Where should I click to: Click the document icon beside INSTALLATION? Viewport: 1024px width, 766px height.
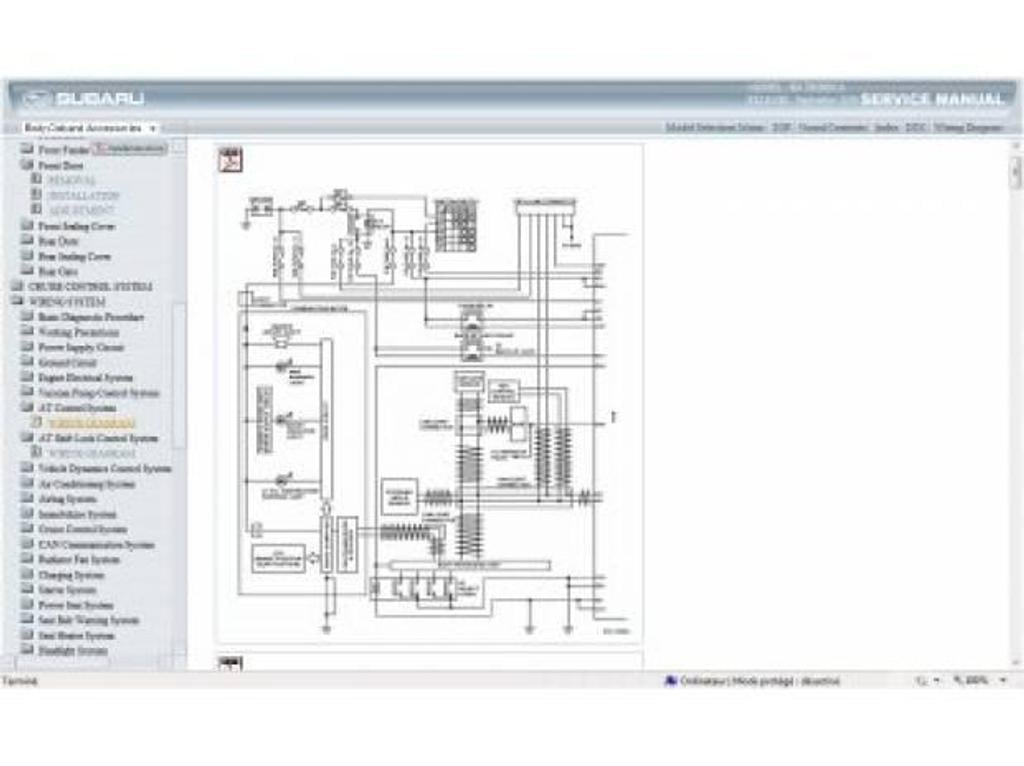(x=37, y=196)
